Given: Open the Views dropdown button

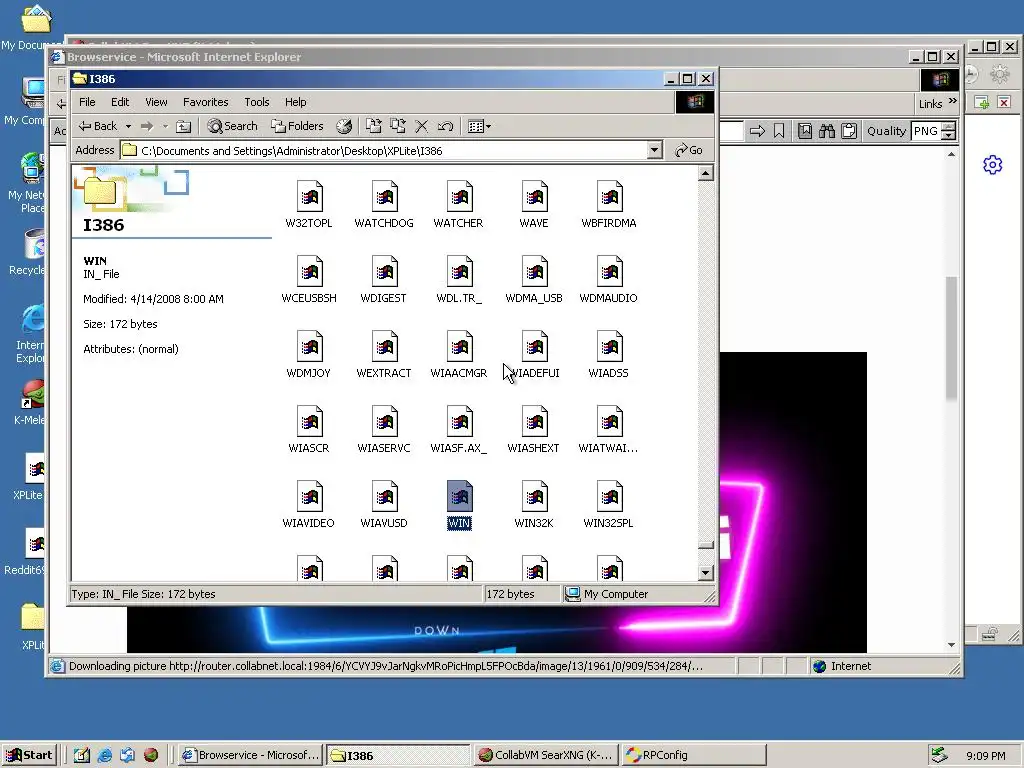Looking at the screenshot, I should pyautogui.click(x=479, y=126).
